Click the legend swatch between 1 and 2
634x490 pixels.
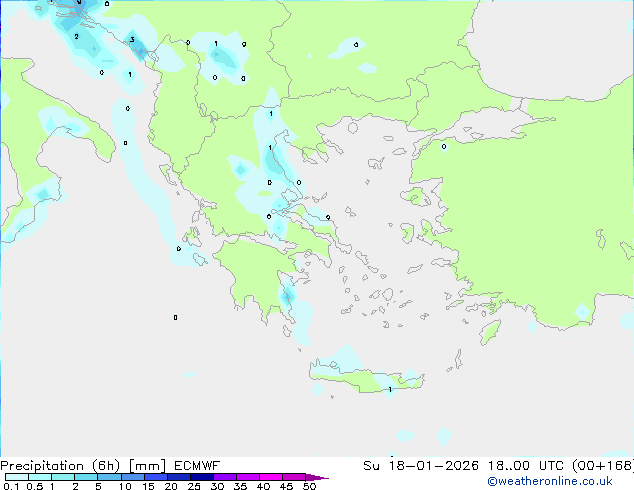(63, 477)
